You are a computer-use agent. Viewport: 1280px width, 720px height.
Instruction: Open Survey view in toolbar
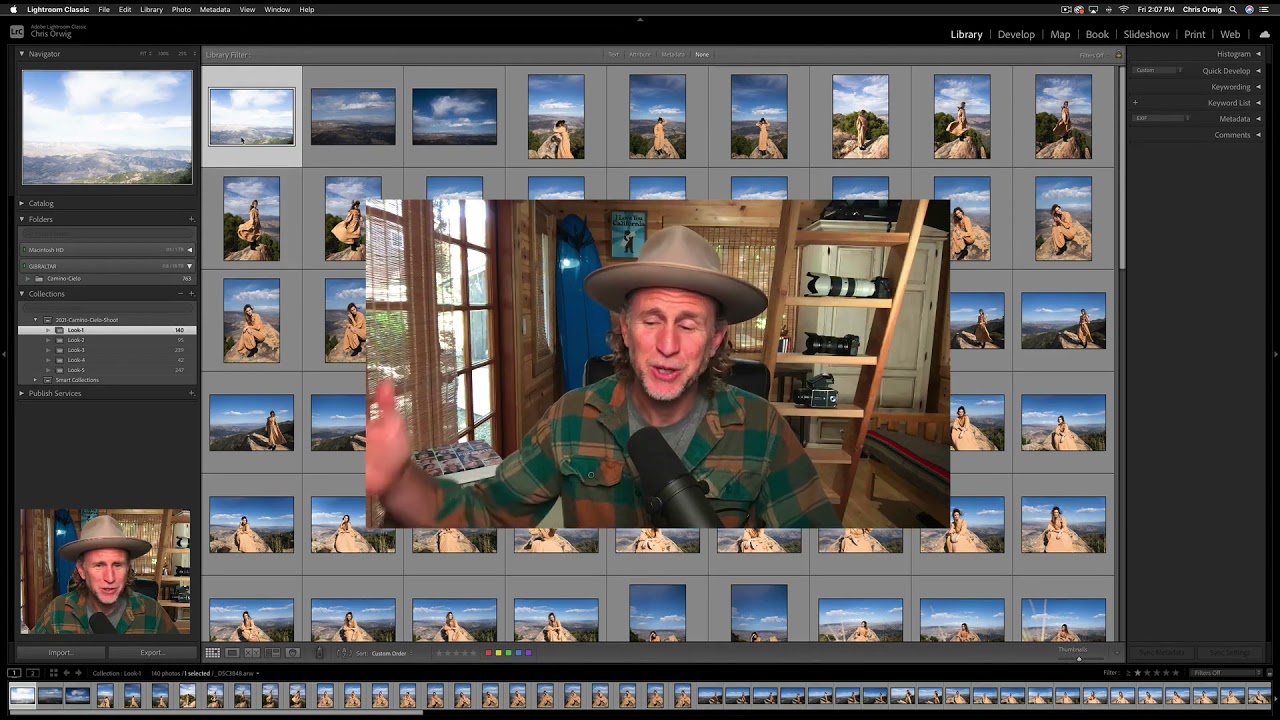point(272,653)
